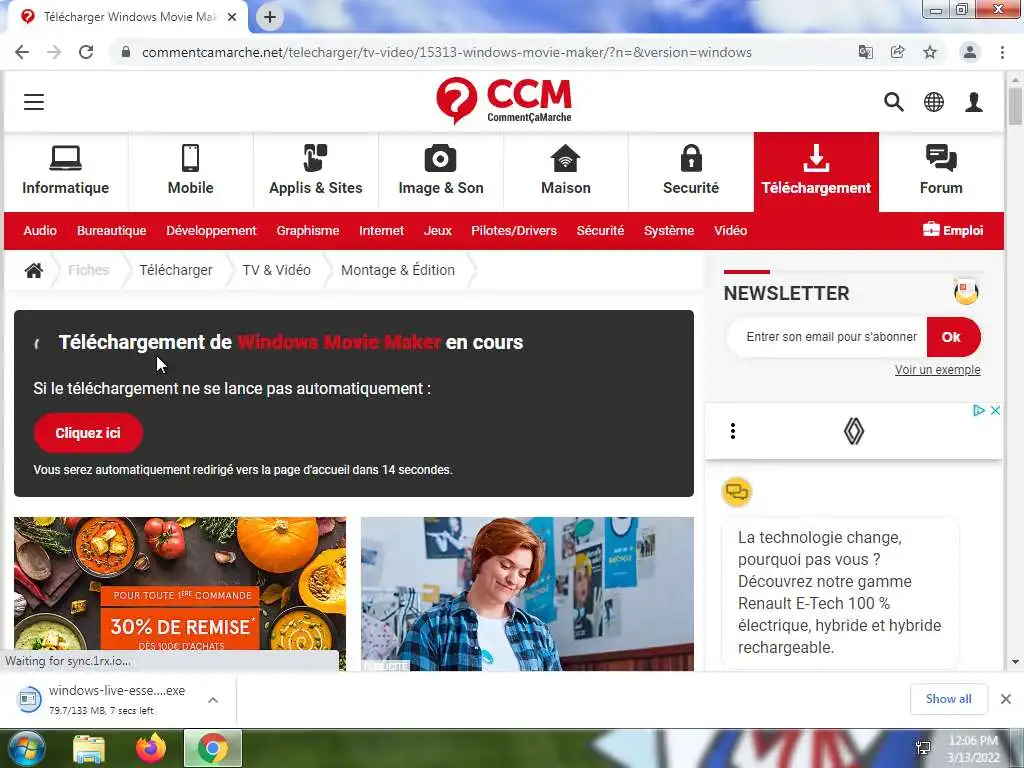The image size is (1024, 768).
Task: Close the Télécharger Windows Movie Maker tab
Action: (x=232, y=17)
